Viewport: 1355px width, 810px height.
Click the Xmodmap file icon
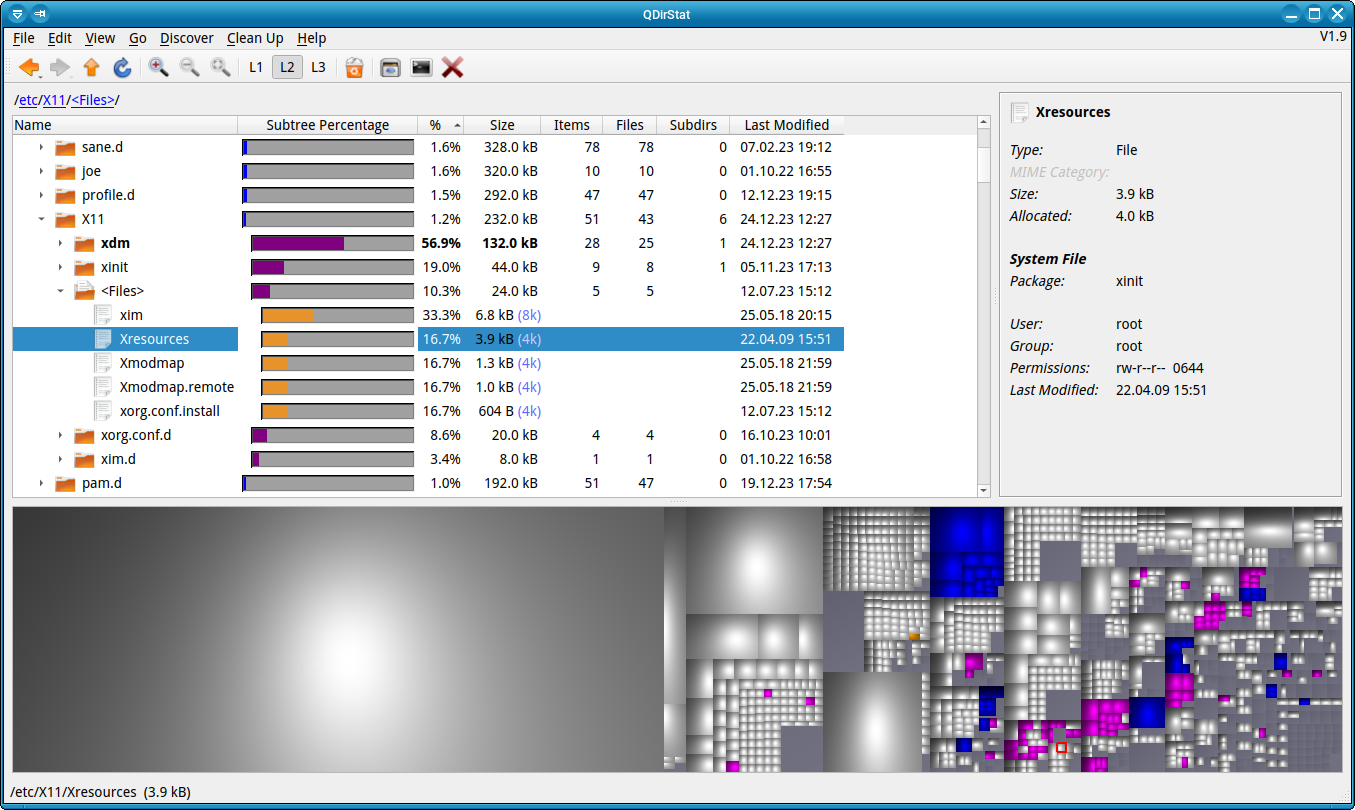click(103, 363)
